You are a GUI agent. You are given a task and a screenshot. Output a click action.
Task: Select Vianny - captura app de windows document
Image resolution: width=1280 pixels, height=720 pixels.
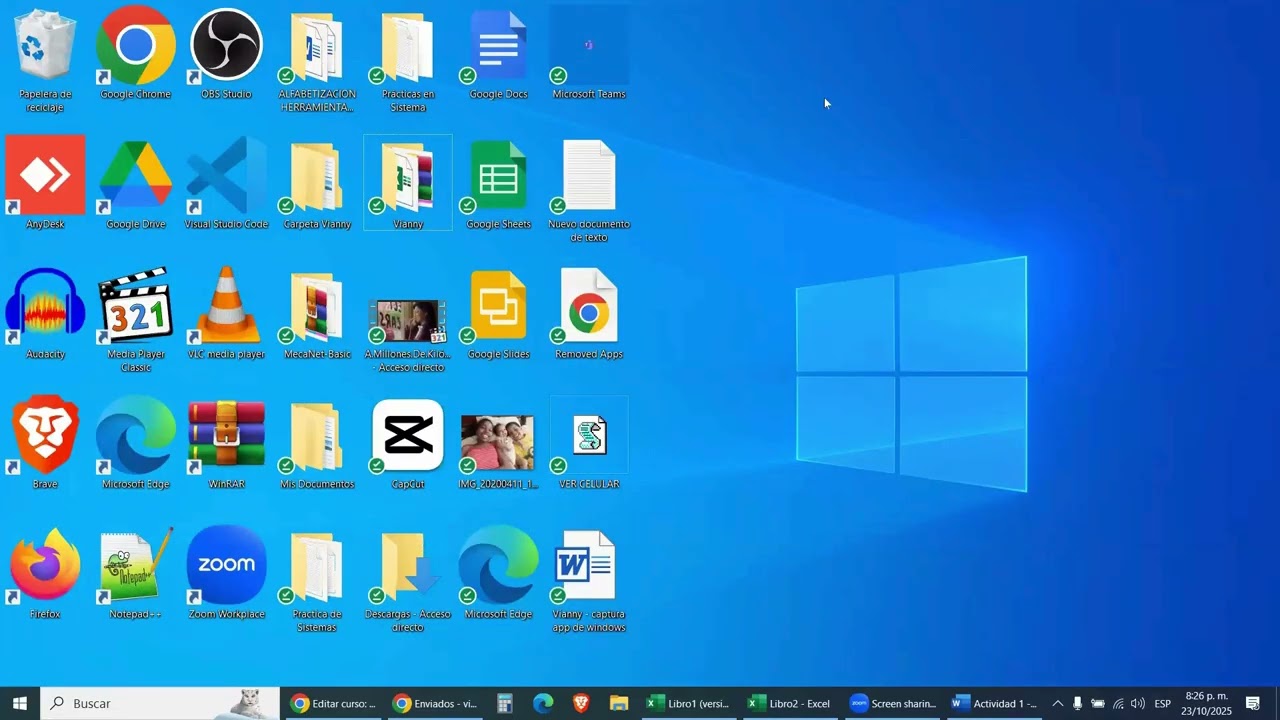pyautogui.click(x=589, y=579)
